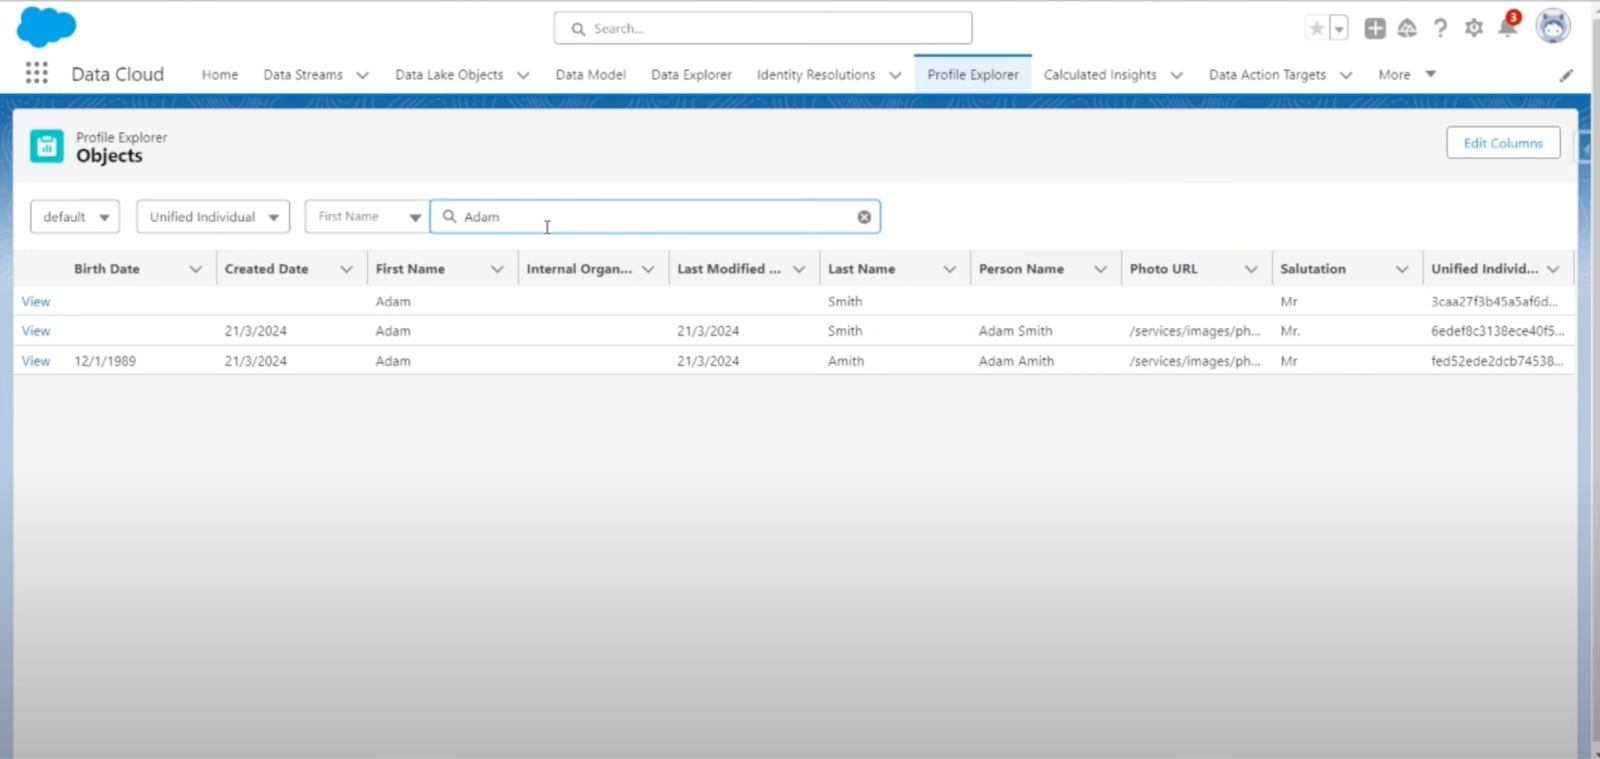Click the ID cell starting 3caa27f3b45a5af6d
Viewport: 1600px width, 759px height.
click(1494, 301)
